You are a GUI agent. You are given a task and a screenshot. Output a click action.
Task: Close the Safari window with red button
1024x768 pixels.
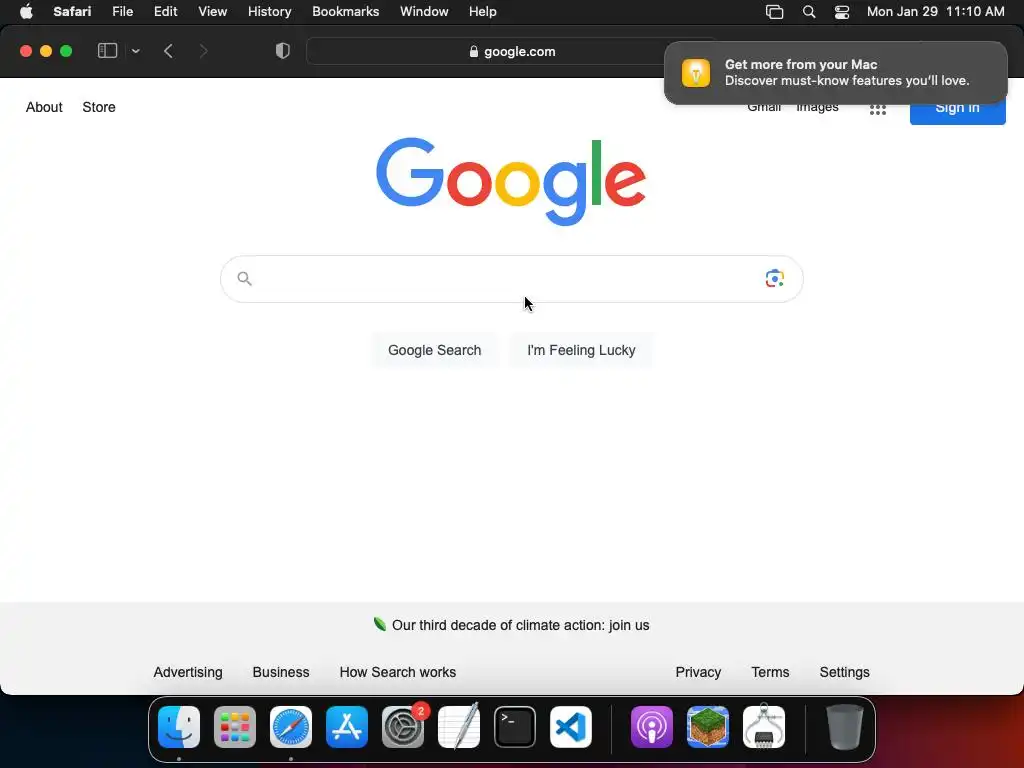[x=26, y=51]
